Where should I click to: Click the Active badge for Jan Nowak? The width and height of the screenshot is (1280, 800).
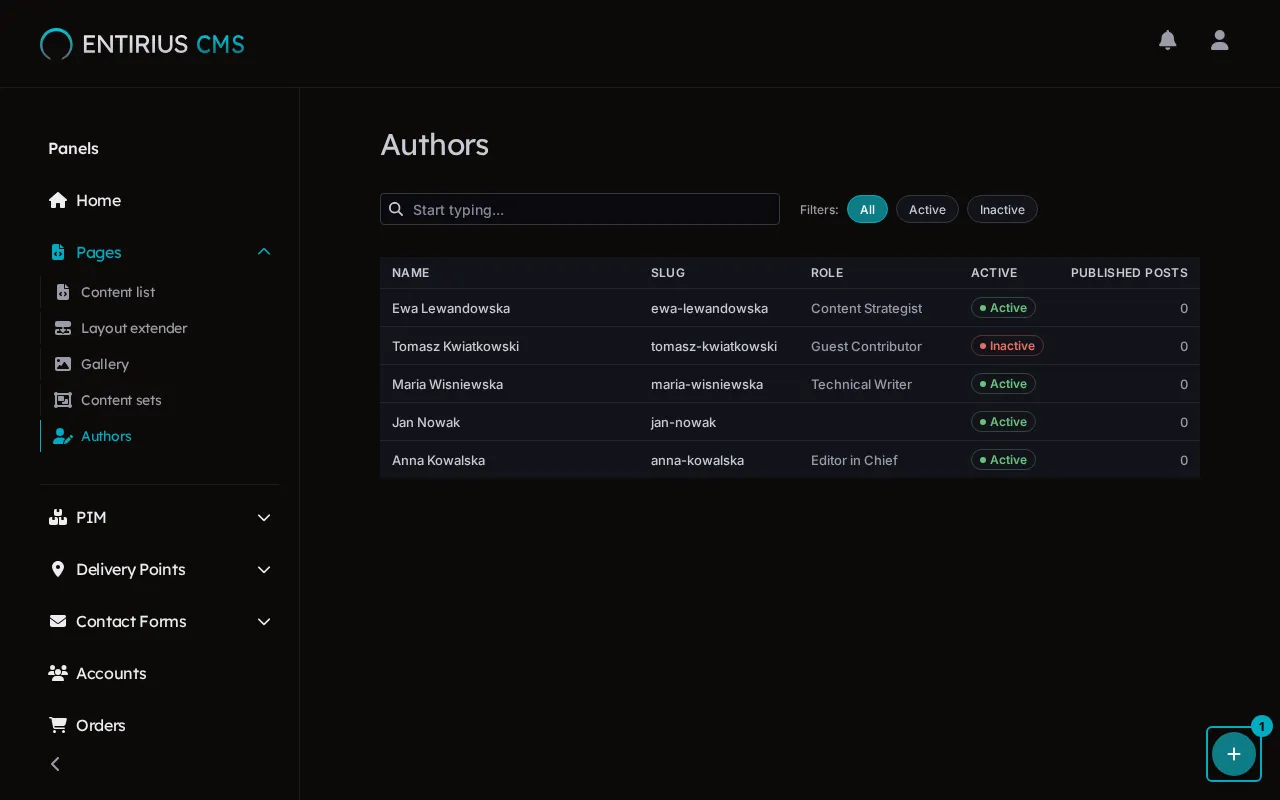(x=1003, y=422)
